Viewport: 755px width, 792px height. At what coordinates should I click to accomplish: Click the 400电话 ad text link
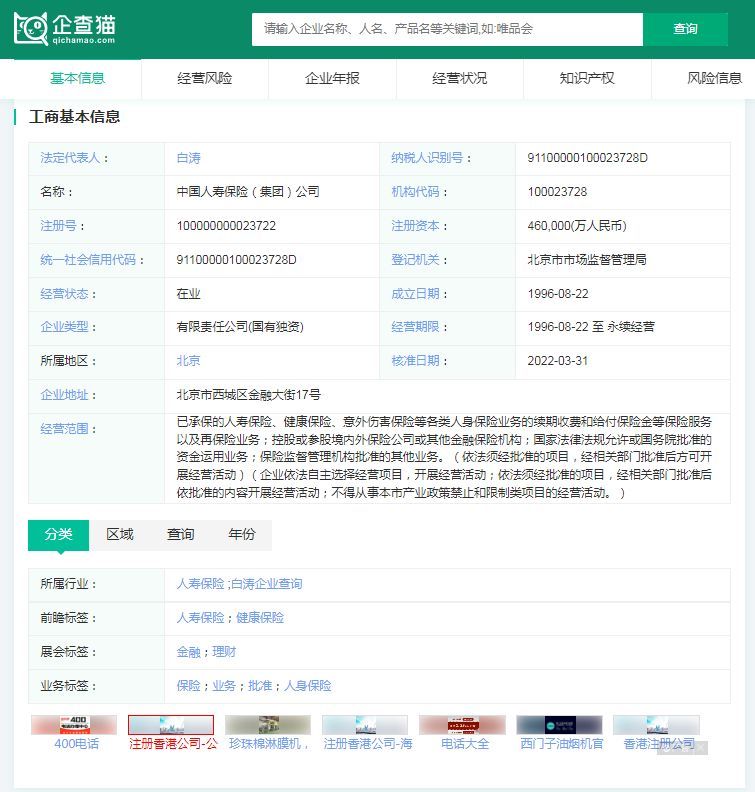pos(77,744)
